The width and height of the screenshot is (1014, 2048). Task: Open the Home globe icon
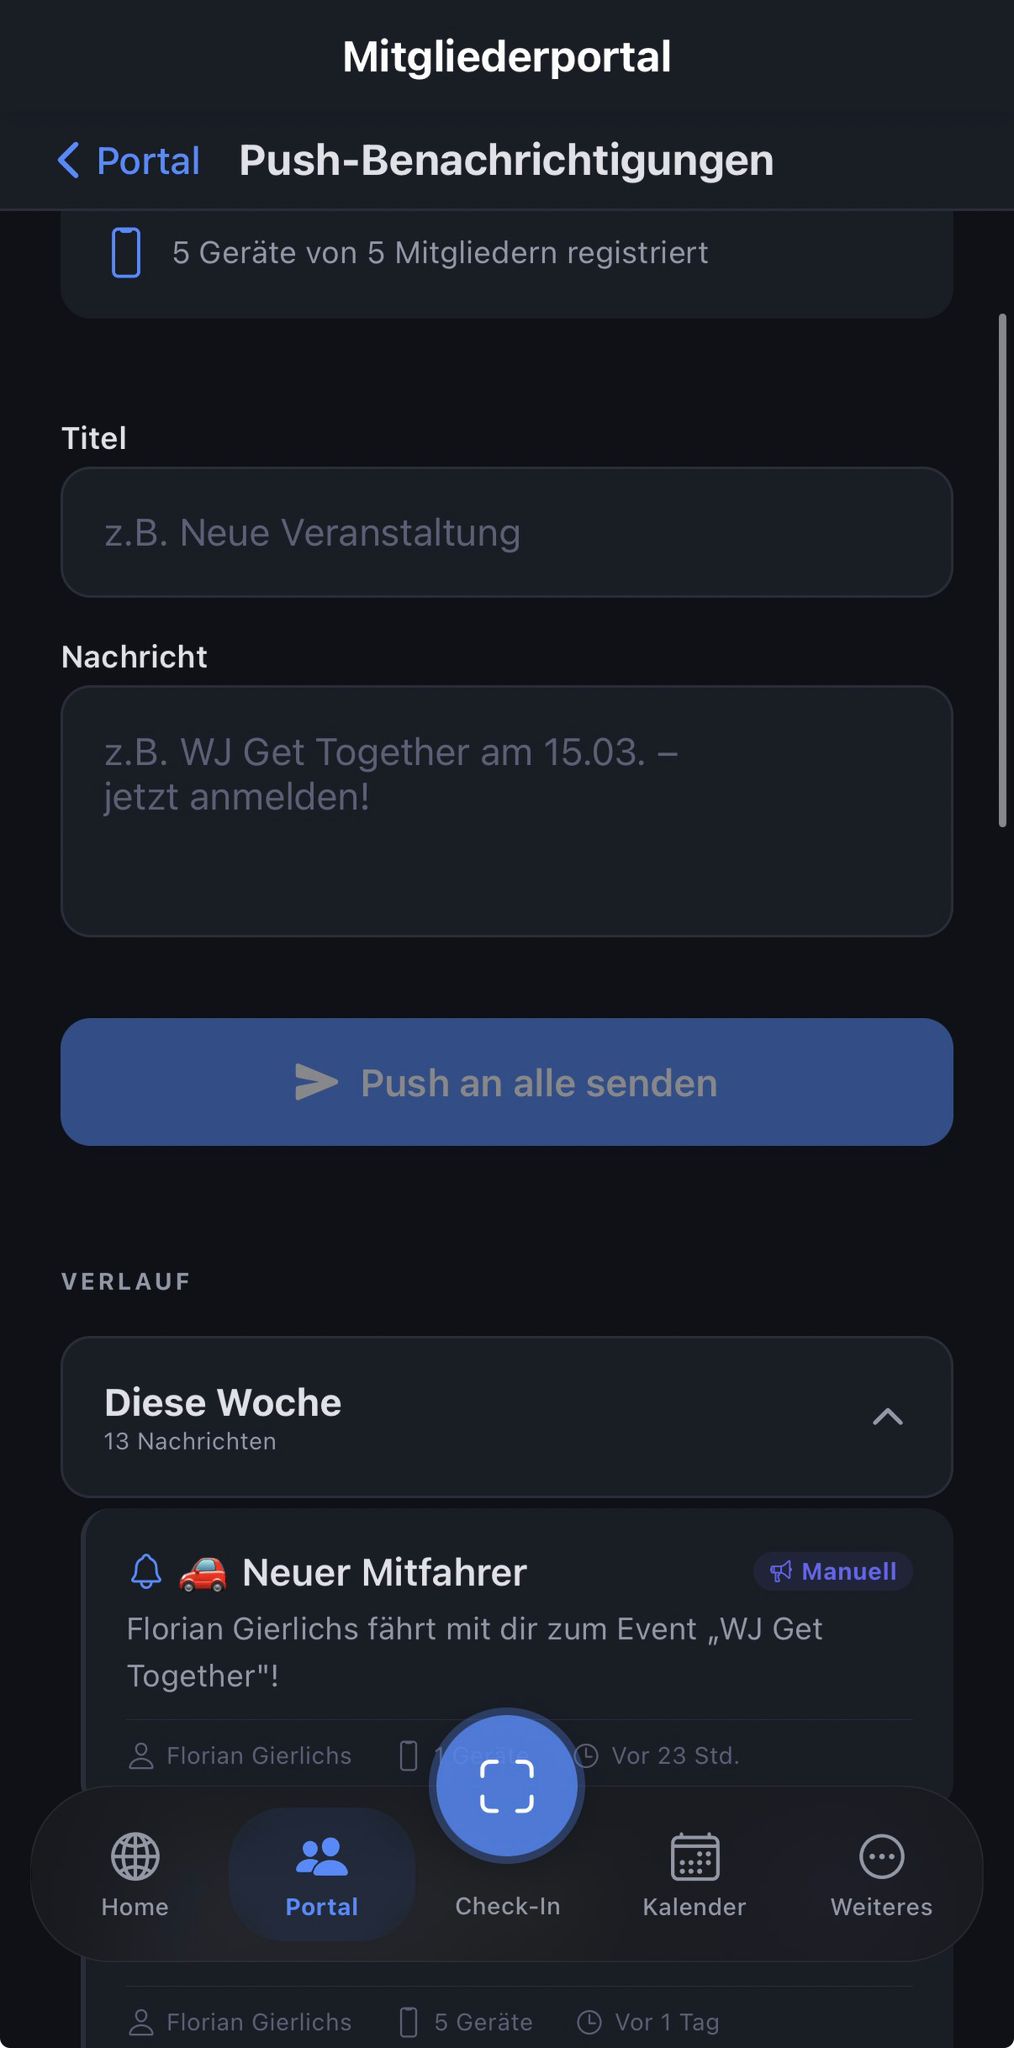coord(135,1857)
